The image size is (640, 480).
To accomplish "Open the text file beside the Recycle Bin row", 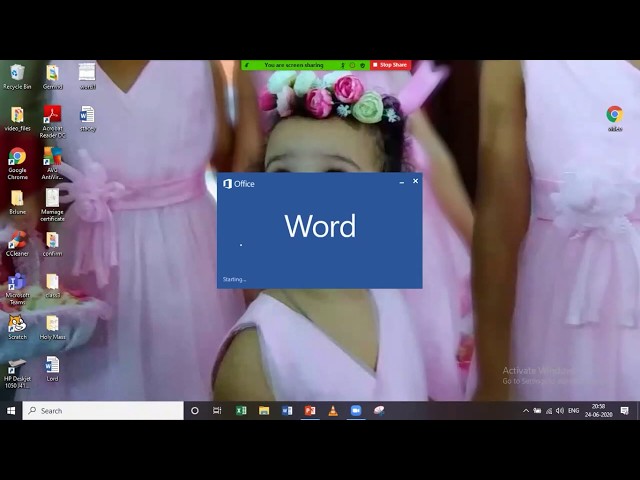I will [x=87, y=76].
